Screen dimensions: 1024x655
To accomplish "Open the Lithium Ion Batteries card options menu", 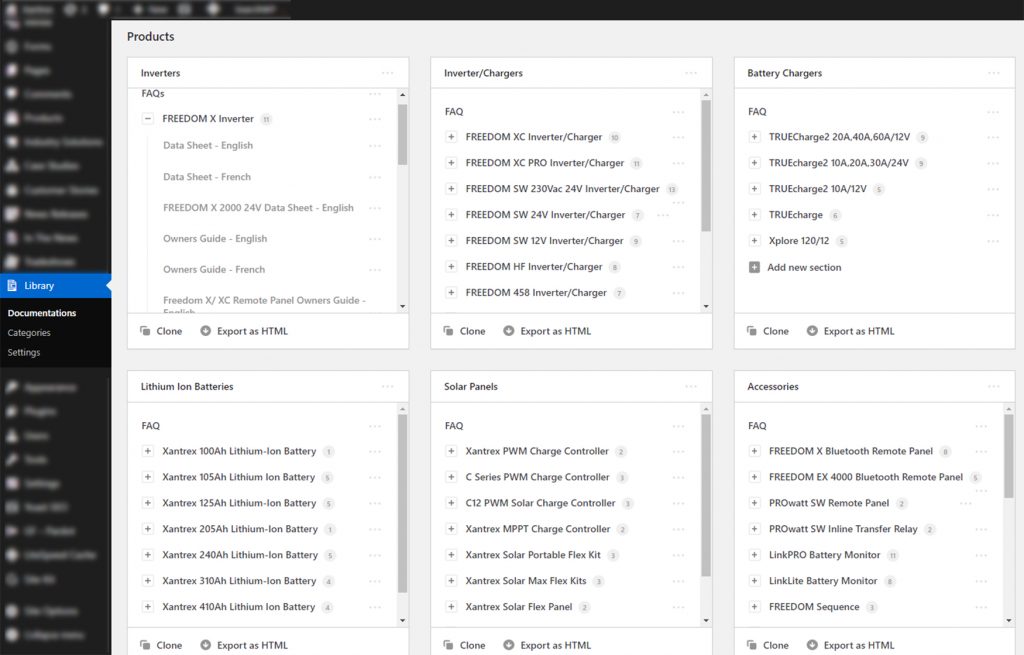I will pyautogui.click(x=387, y=387).
